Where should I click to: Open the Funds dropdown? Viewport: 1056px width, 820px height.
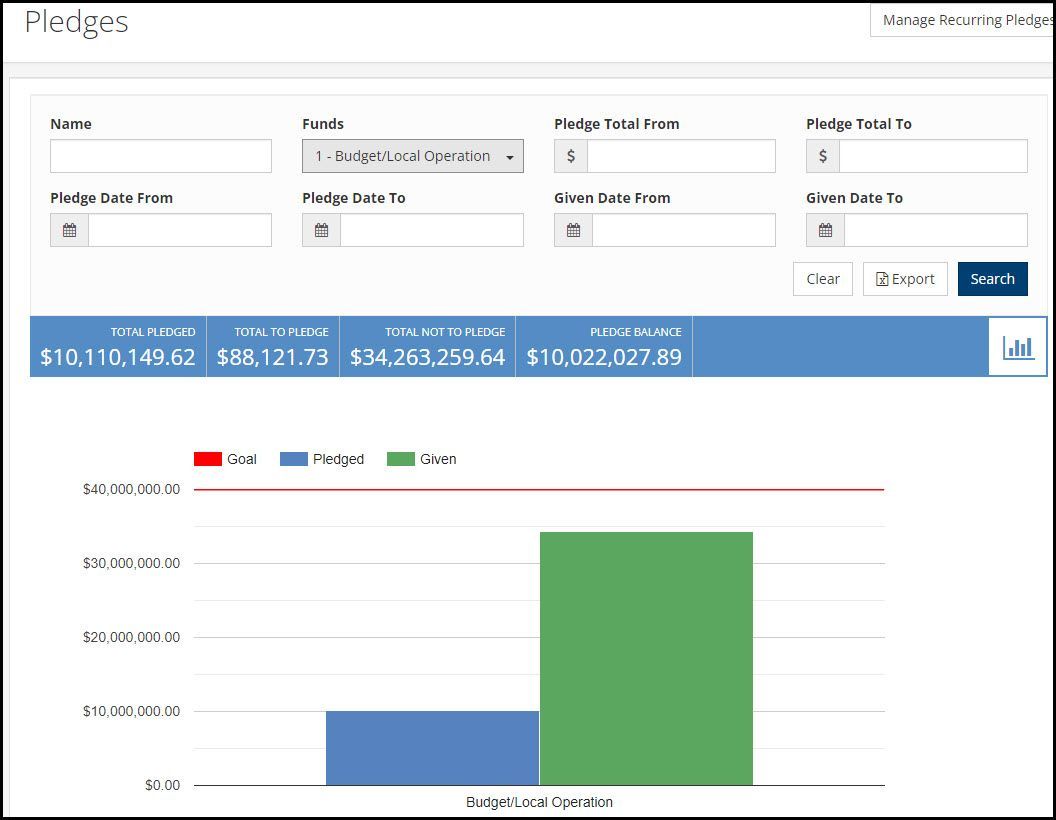pyautogui.click(x=413, y=156)
